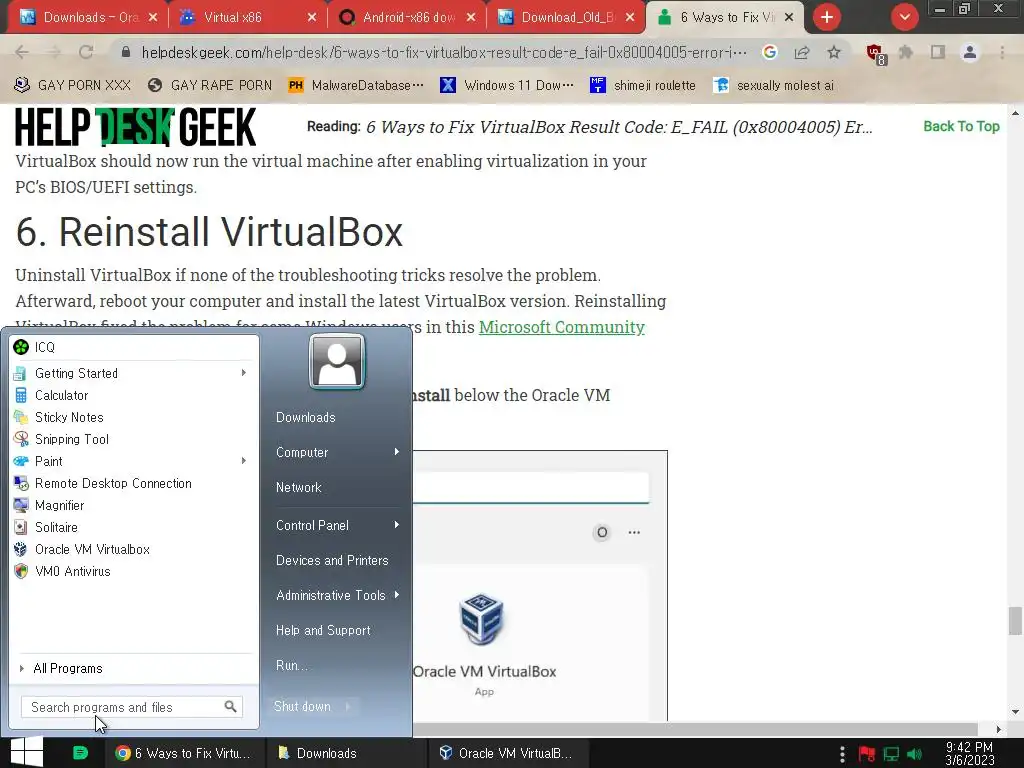Click the horizontal scrollbar right arrow
Viewport: 1024px width, 768px height.
pyautogui.click(x=997, y=729)
